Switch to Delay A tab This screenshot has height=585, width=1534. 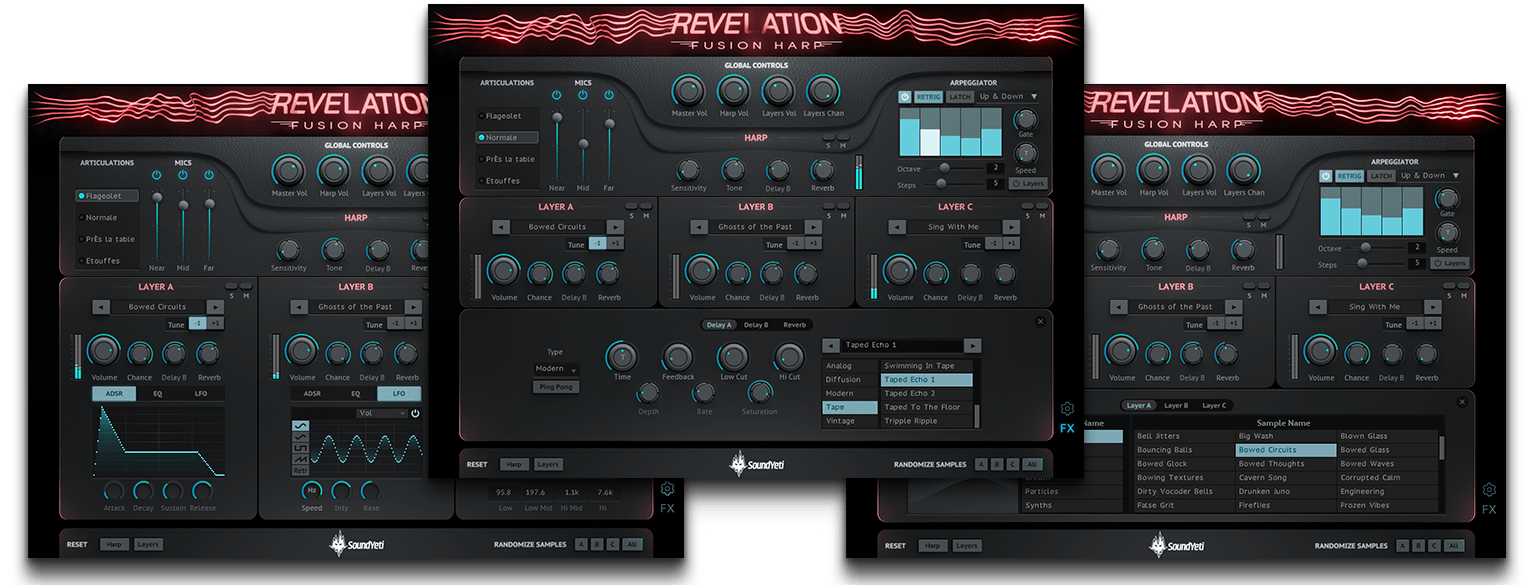coord(719,325)
